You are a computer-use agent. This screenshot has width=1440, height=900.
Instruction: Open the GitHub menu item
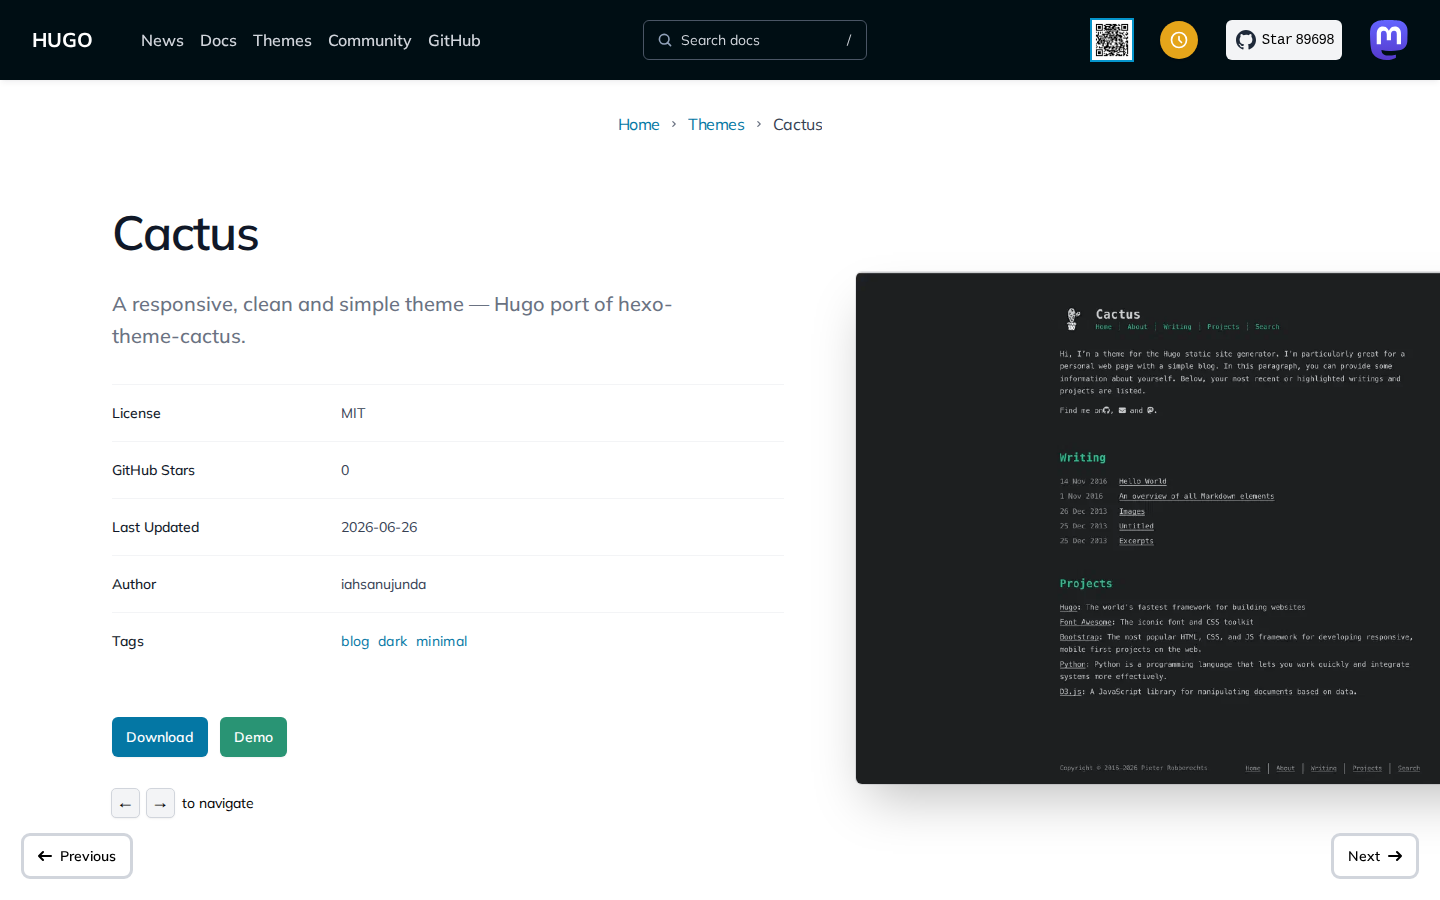pos(454,40)
